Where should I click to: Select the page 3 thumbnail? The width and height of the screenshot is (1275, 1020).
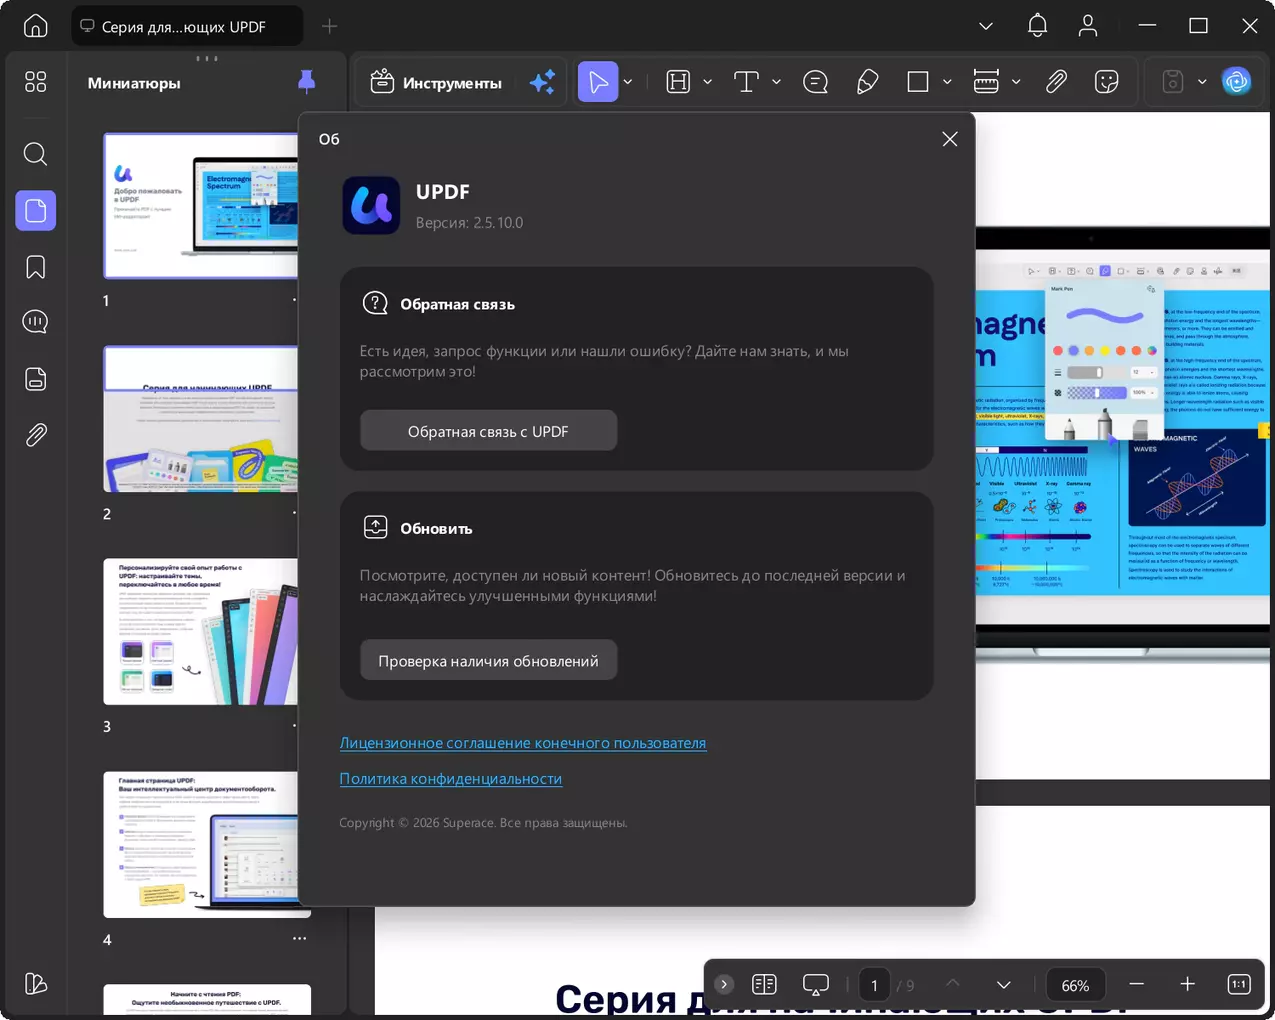click(201, 631)
